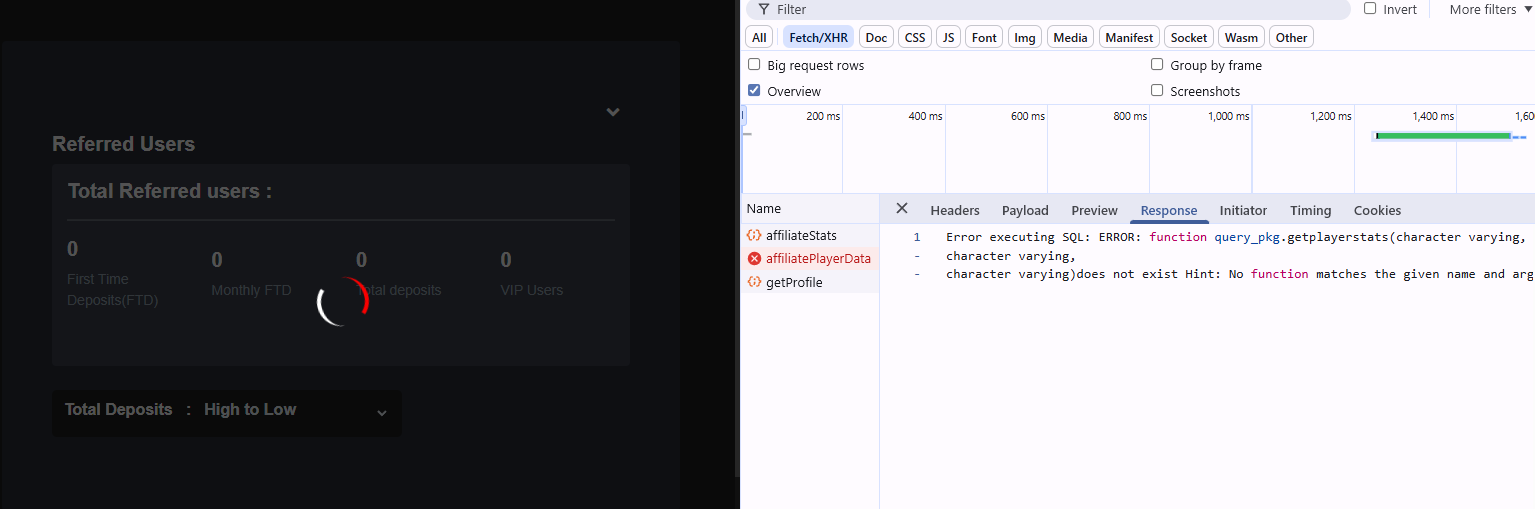Click the green bar in timeline overview
The image size is (1535, 509).
click(1443, 136)
